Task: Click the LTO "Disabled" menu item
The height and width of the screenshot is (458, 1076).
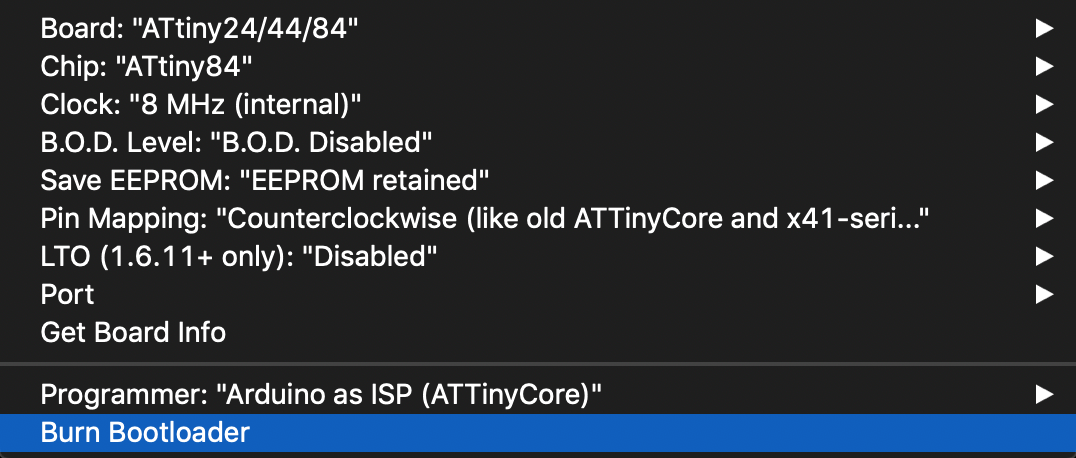Action: pos(239,256)
